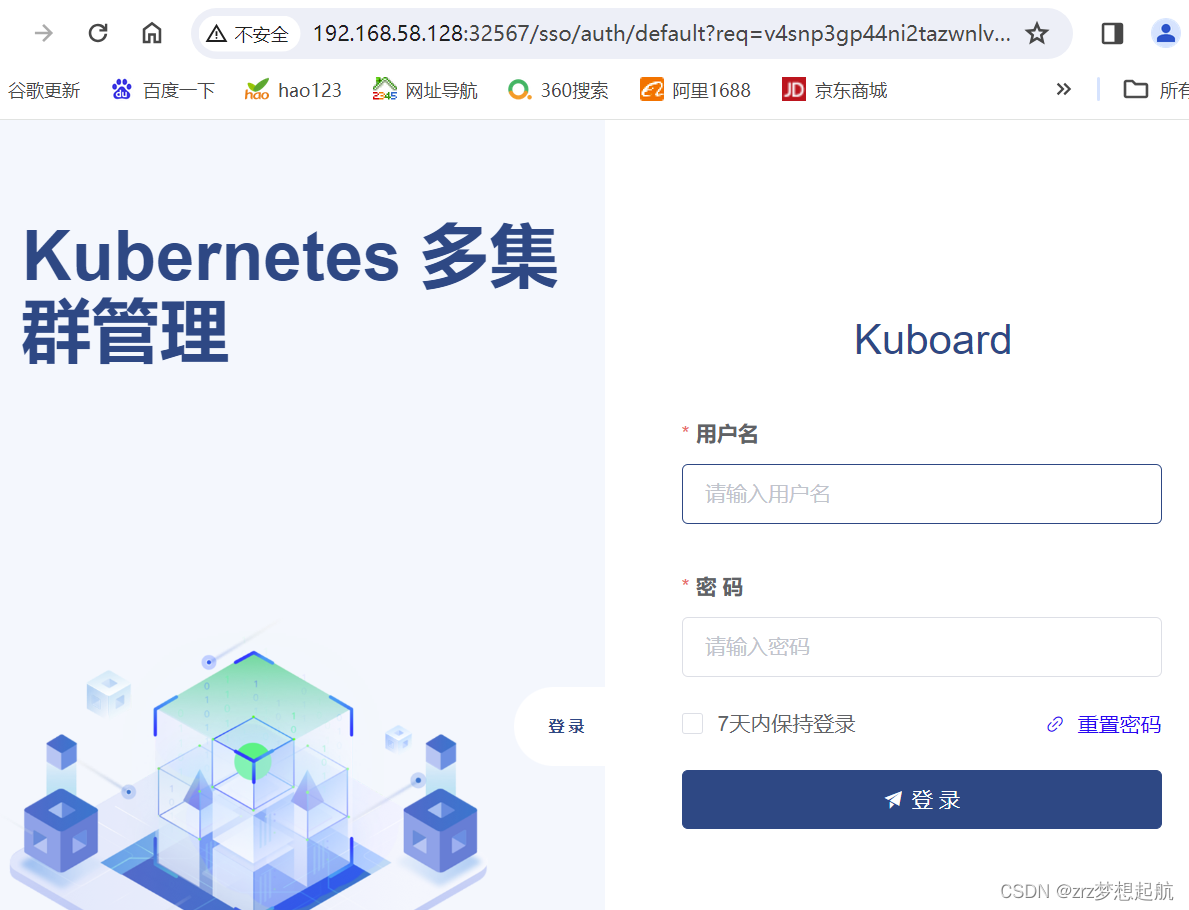Select the 登 录 tab on the left panel
Screen dimensions: 1189x910
566,726
